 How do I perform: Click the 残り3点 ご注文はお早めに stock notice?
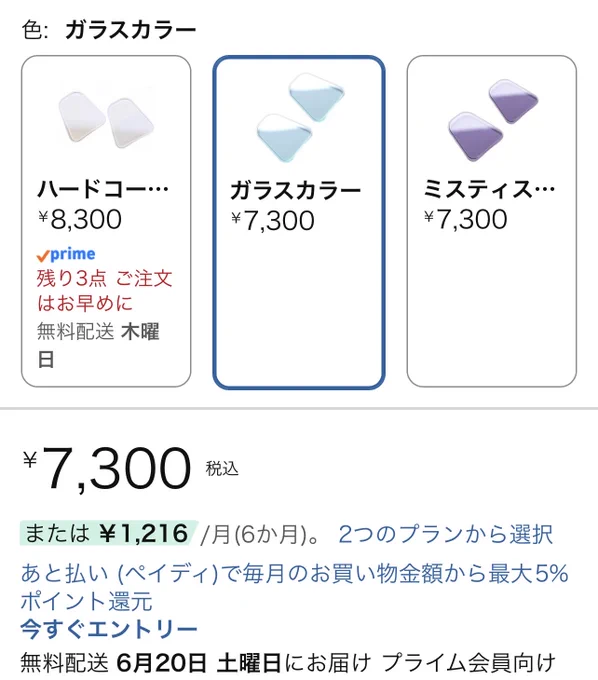[105, 291]
